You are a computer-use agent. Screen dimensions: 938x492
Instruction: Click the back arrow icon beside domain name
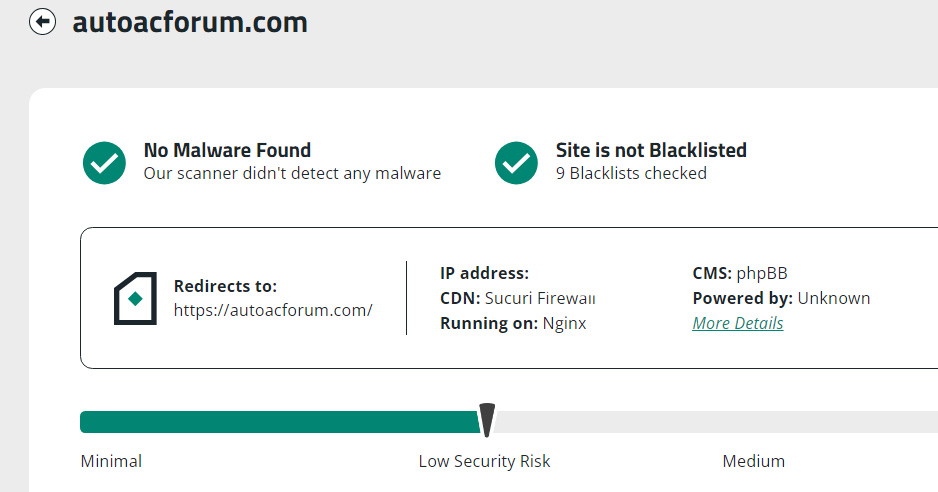point(42,22)
